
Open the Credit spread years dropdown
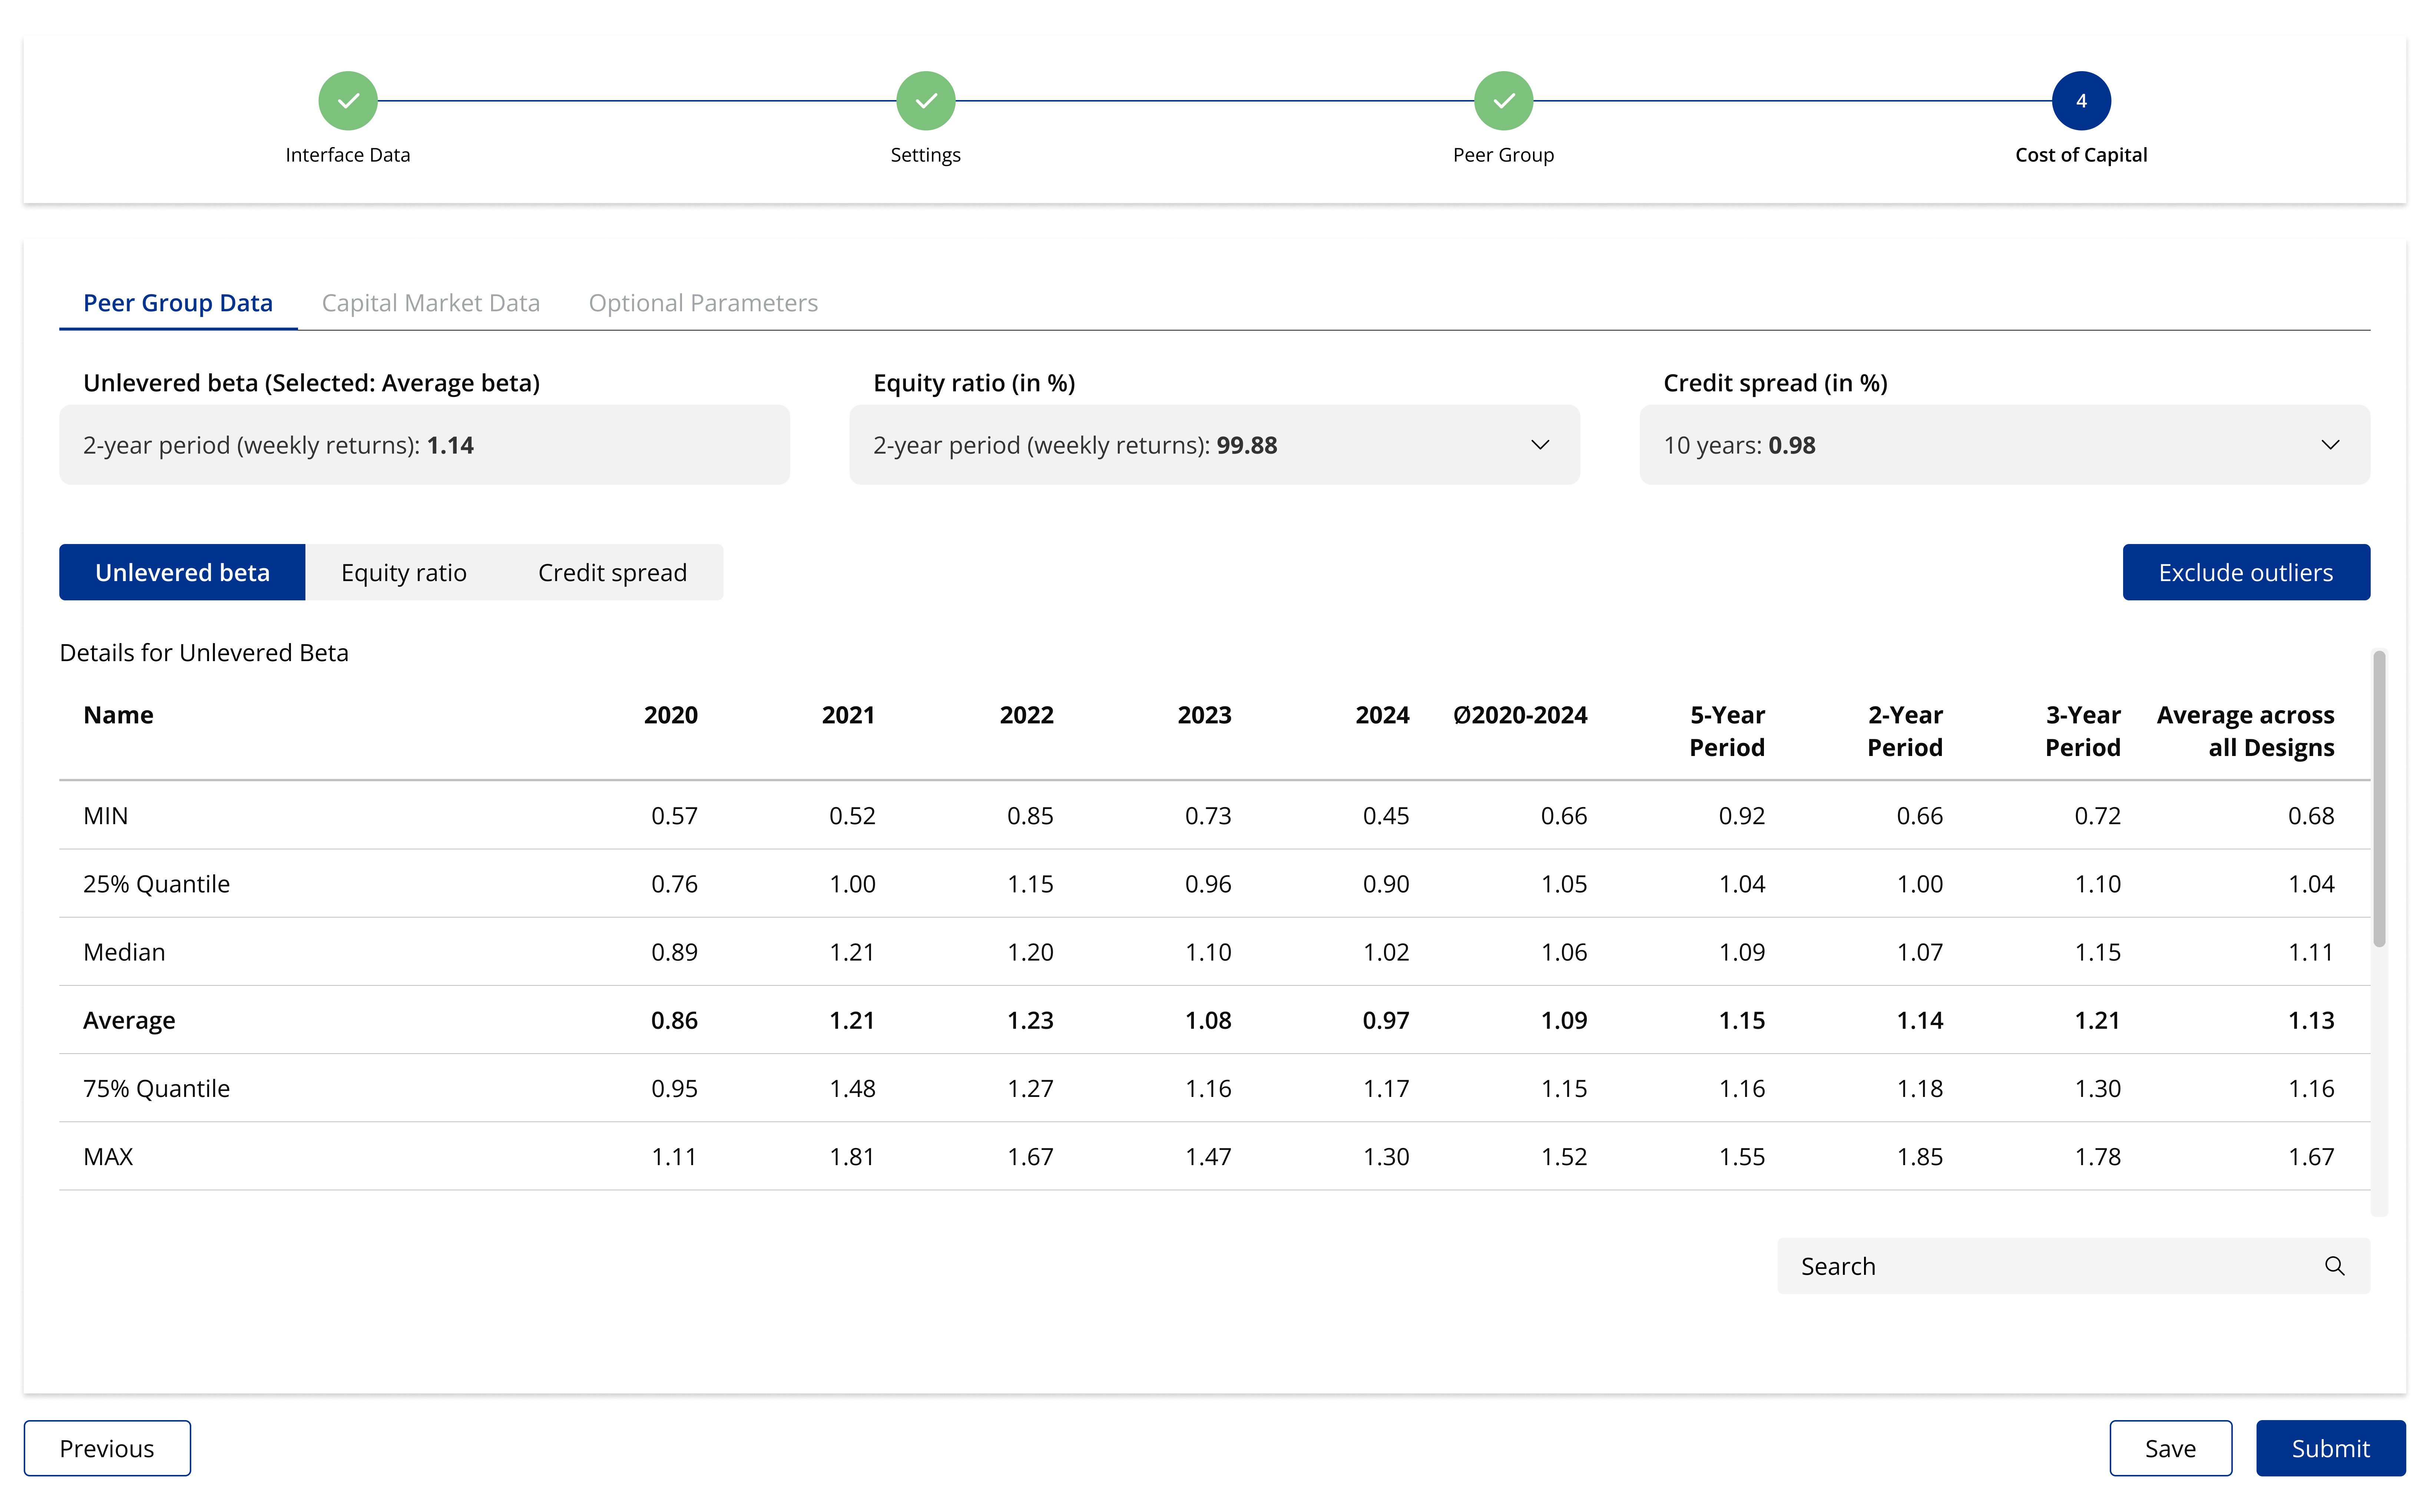2004,445
